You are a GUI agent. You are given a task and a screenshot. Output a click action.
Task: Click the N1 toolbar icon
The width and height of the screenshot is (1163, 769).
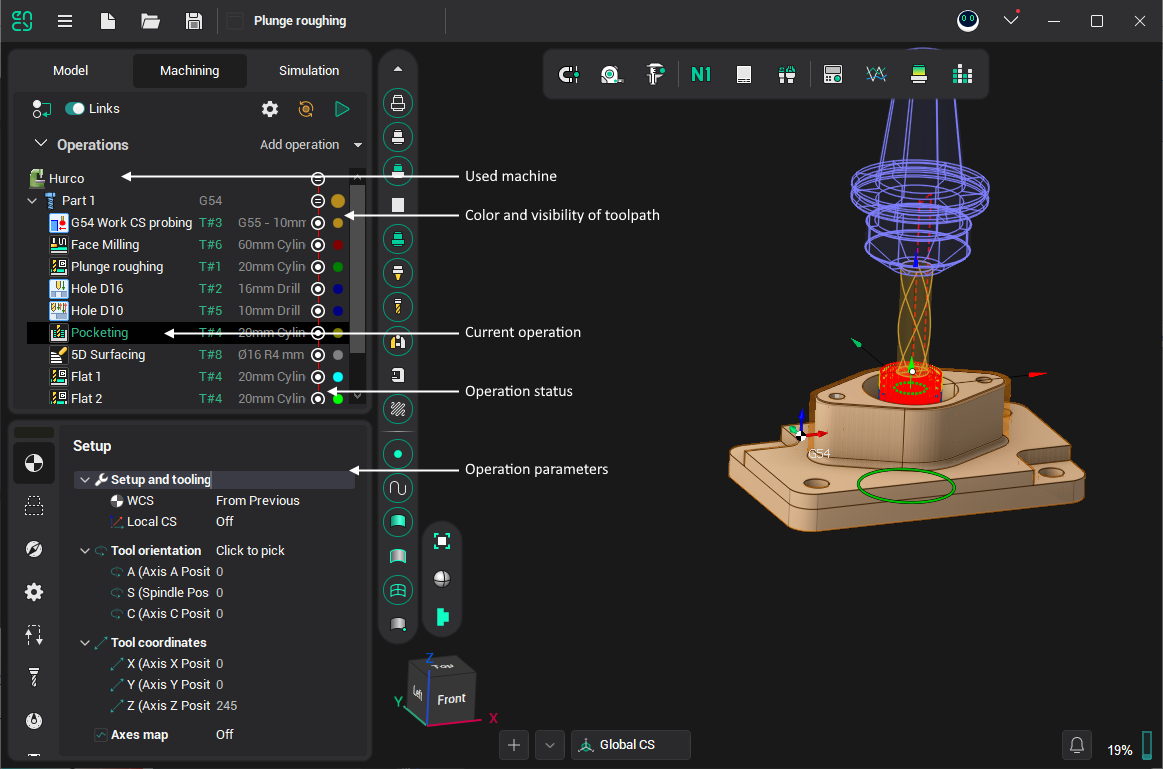[x=700, y=74]
